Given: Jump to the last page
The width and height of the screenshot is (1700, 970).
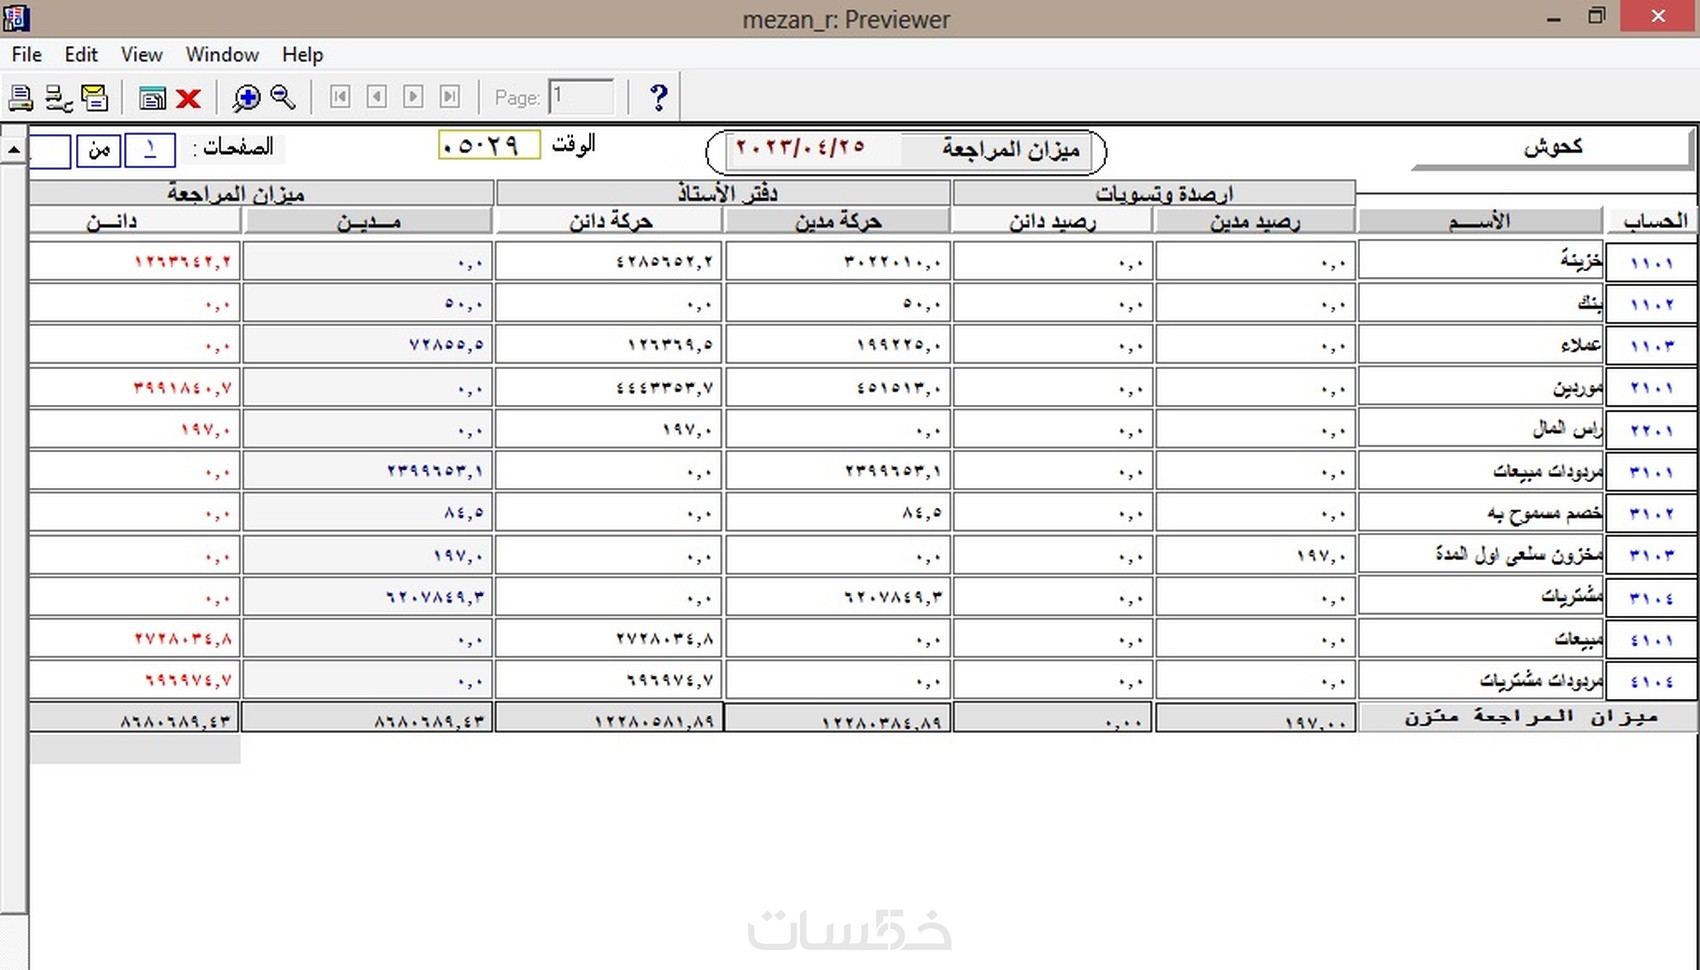Looking at the screenshot, I should pos(450,96).
